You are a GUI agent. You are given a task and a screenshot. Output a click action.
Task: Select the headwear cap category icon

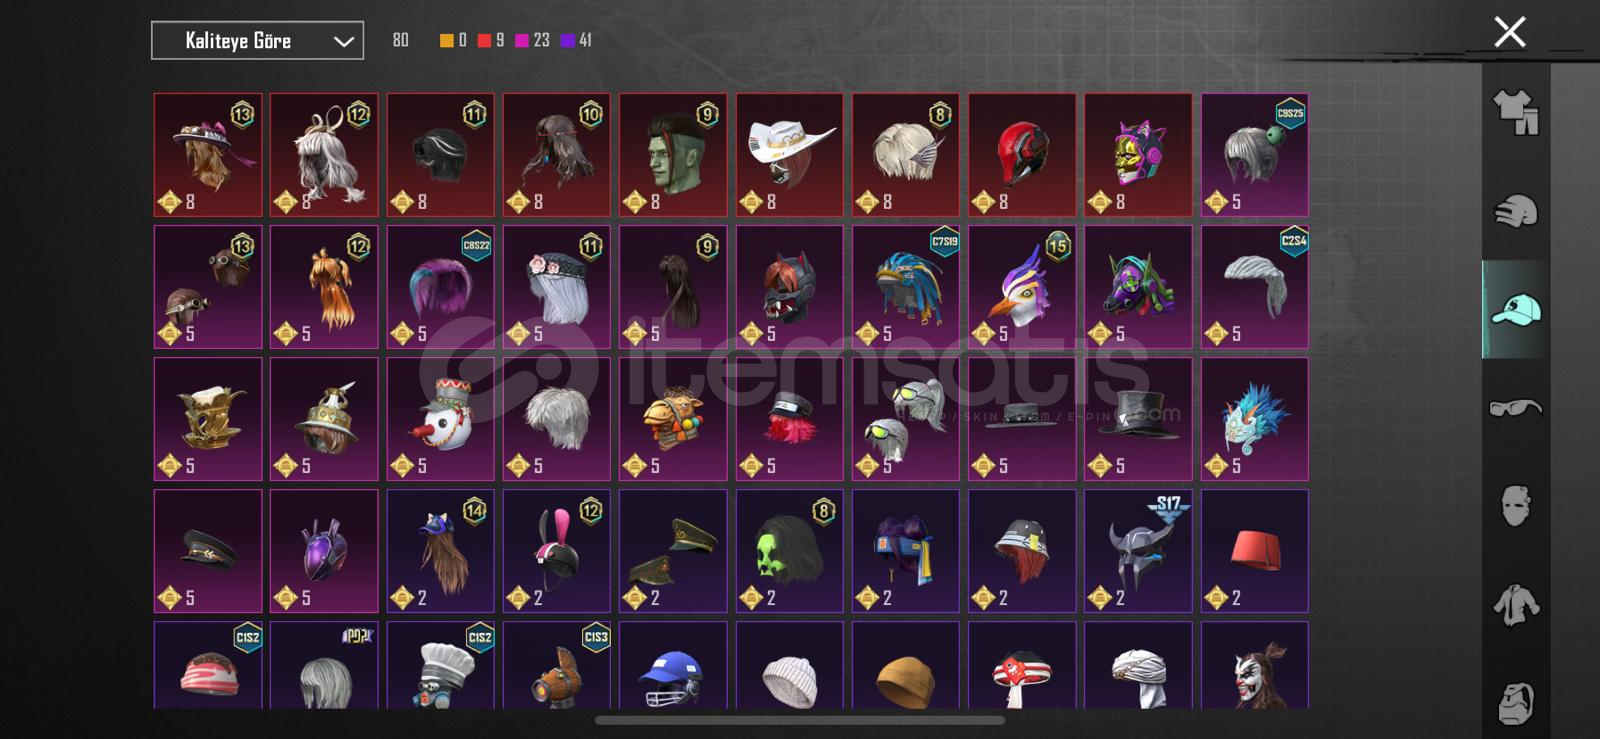[1516, 310]
